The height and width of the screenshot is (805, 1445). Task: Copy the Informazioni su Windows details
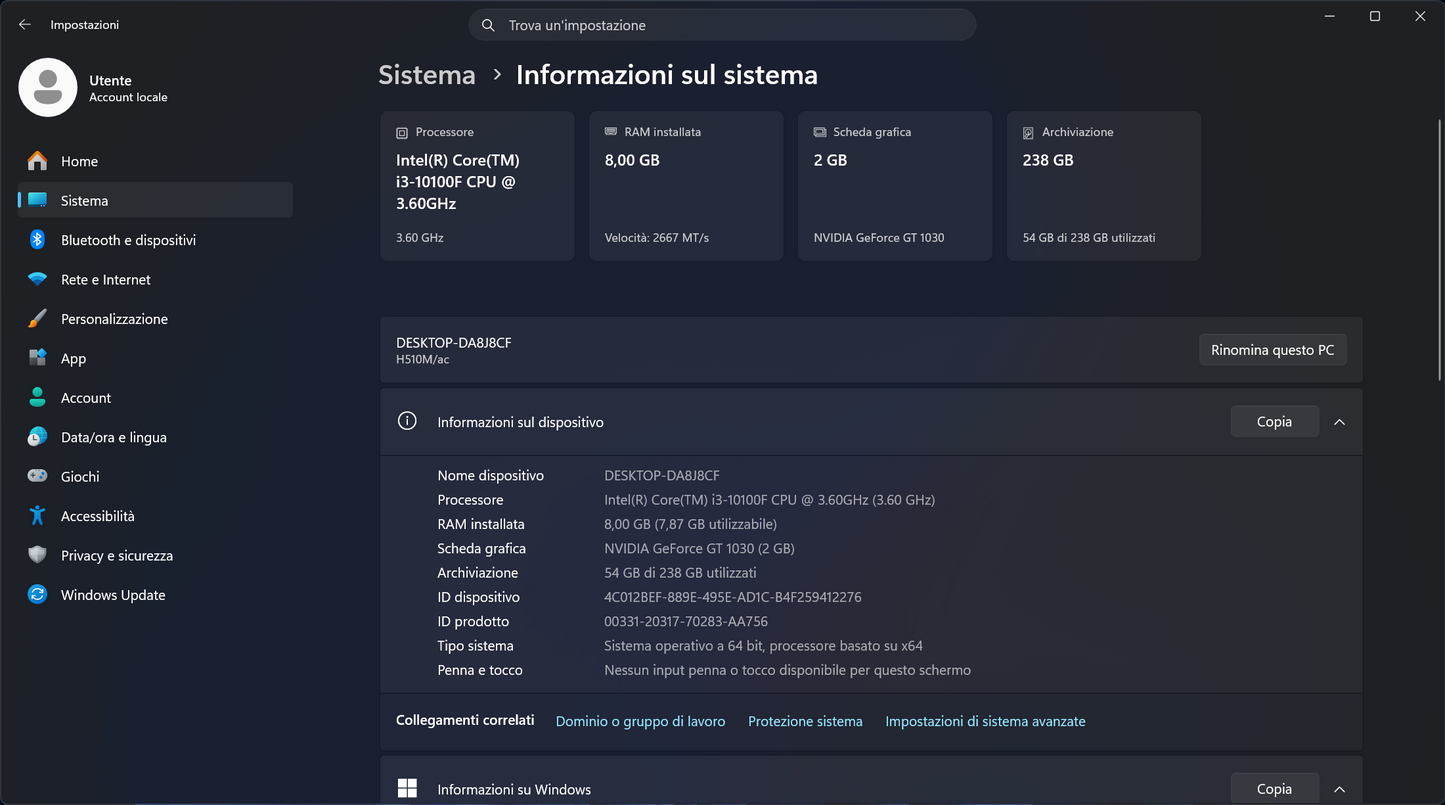(1274, 789)
